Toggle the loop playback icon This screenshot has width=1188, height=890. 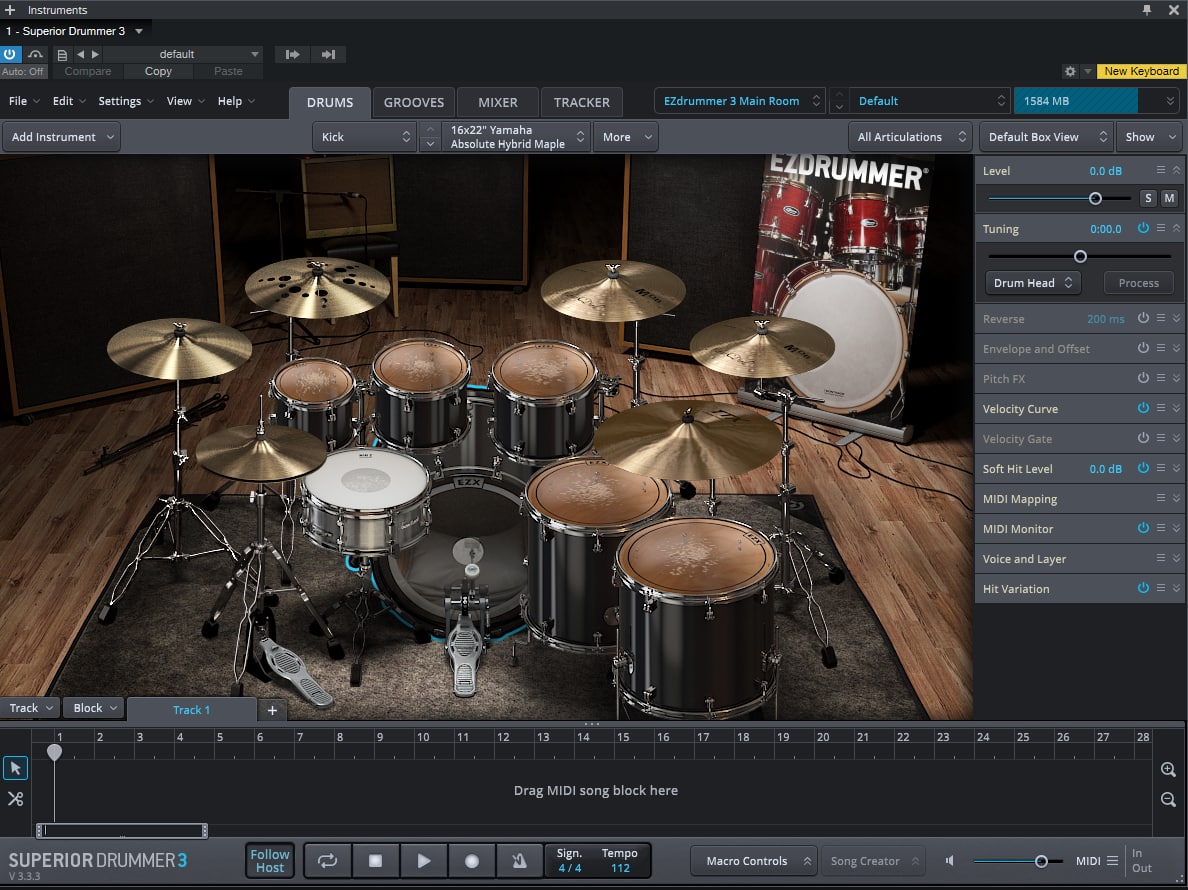tap(327, 860)
